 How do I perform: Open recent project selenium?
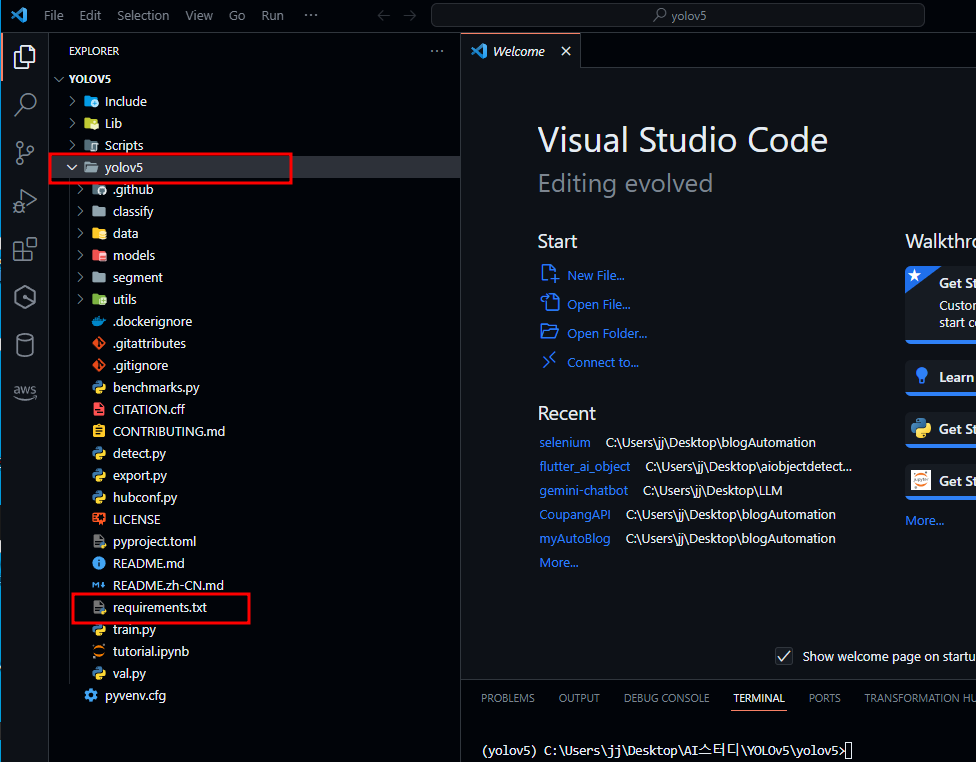click(x=565, y=443)
